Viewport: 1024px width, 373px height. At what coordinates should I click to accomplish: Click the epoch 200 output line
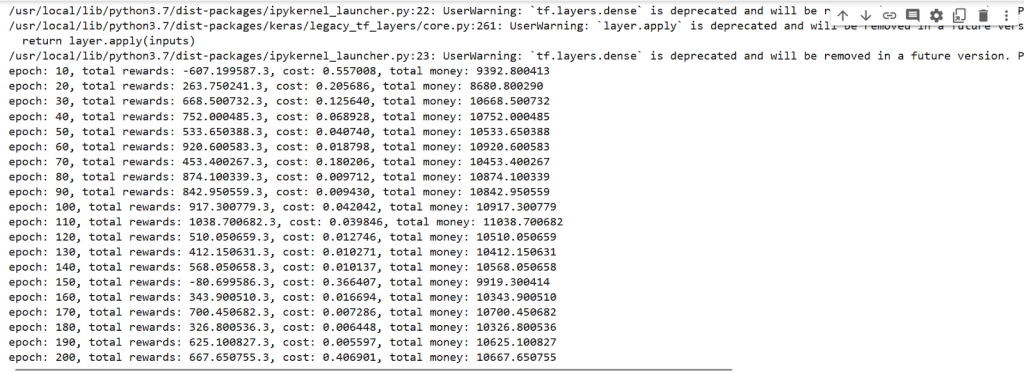click(282, 357)
